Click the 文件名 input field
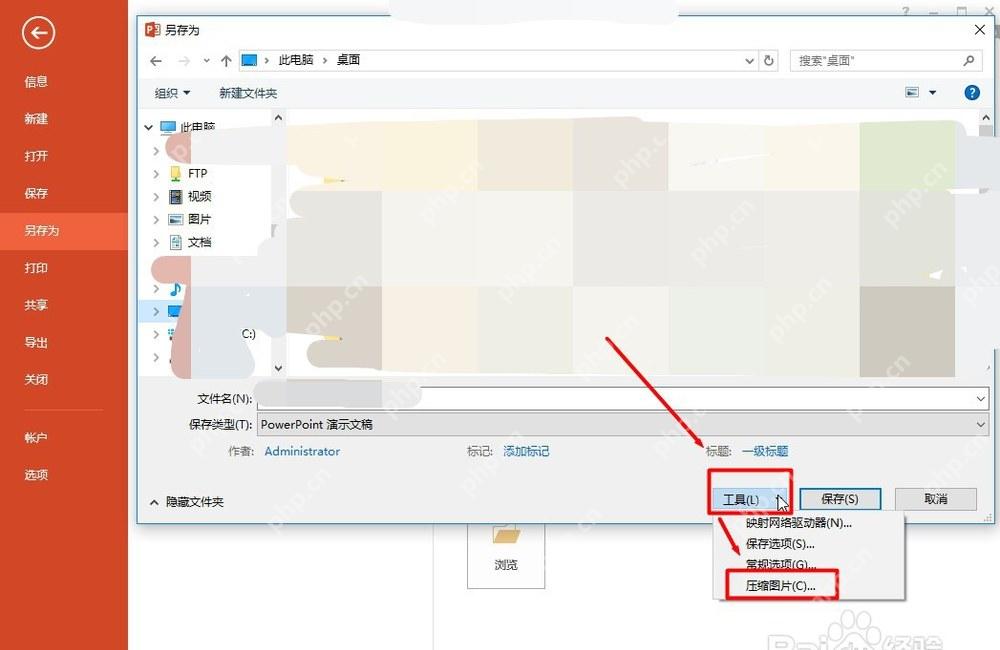 coord(615,399)
